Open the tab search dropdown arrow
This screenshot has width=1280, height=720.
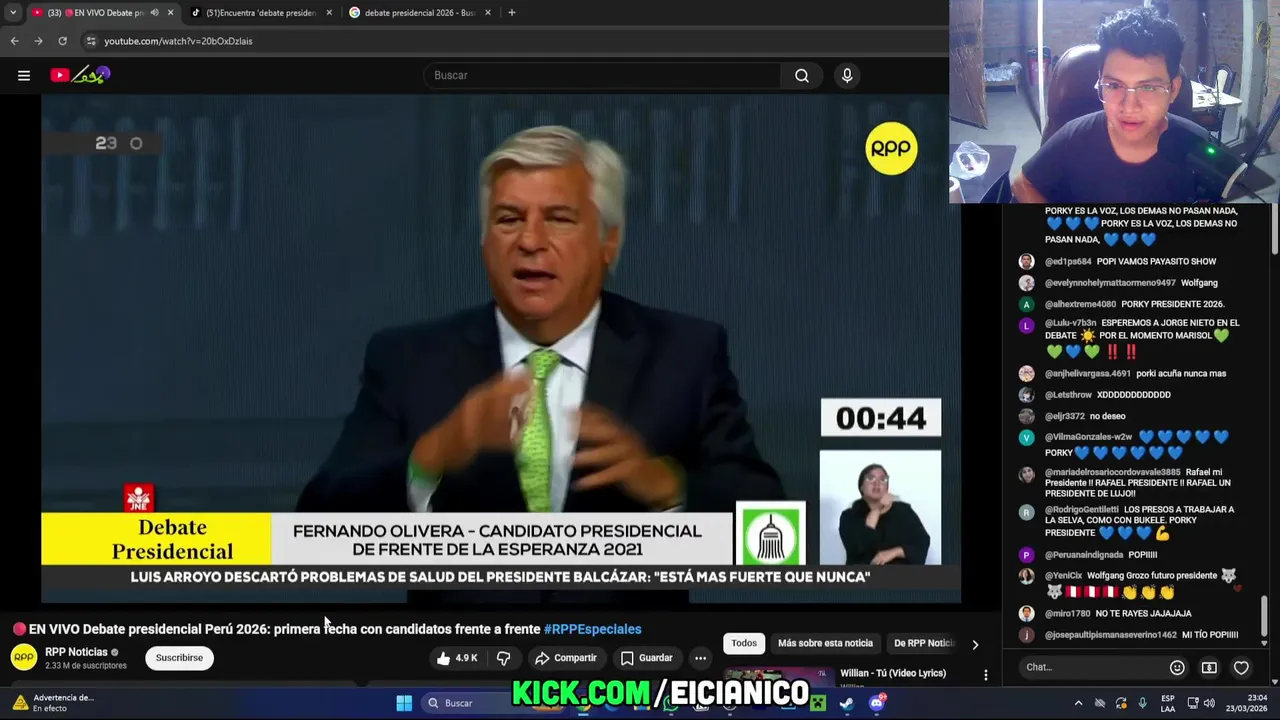tap(12, 12)
